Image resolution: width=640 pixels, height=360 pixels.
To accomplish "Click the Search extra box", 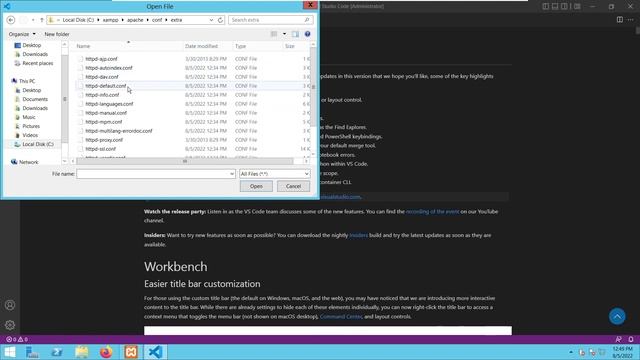I will tap(271, 20).
